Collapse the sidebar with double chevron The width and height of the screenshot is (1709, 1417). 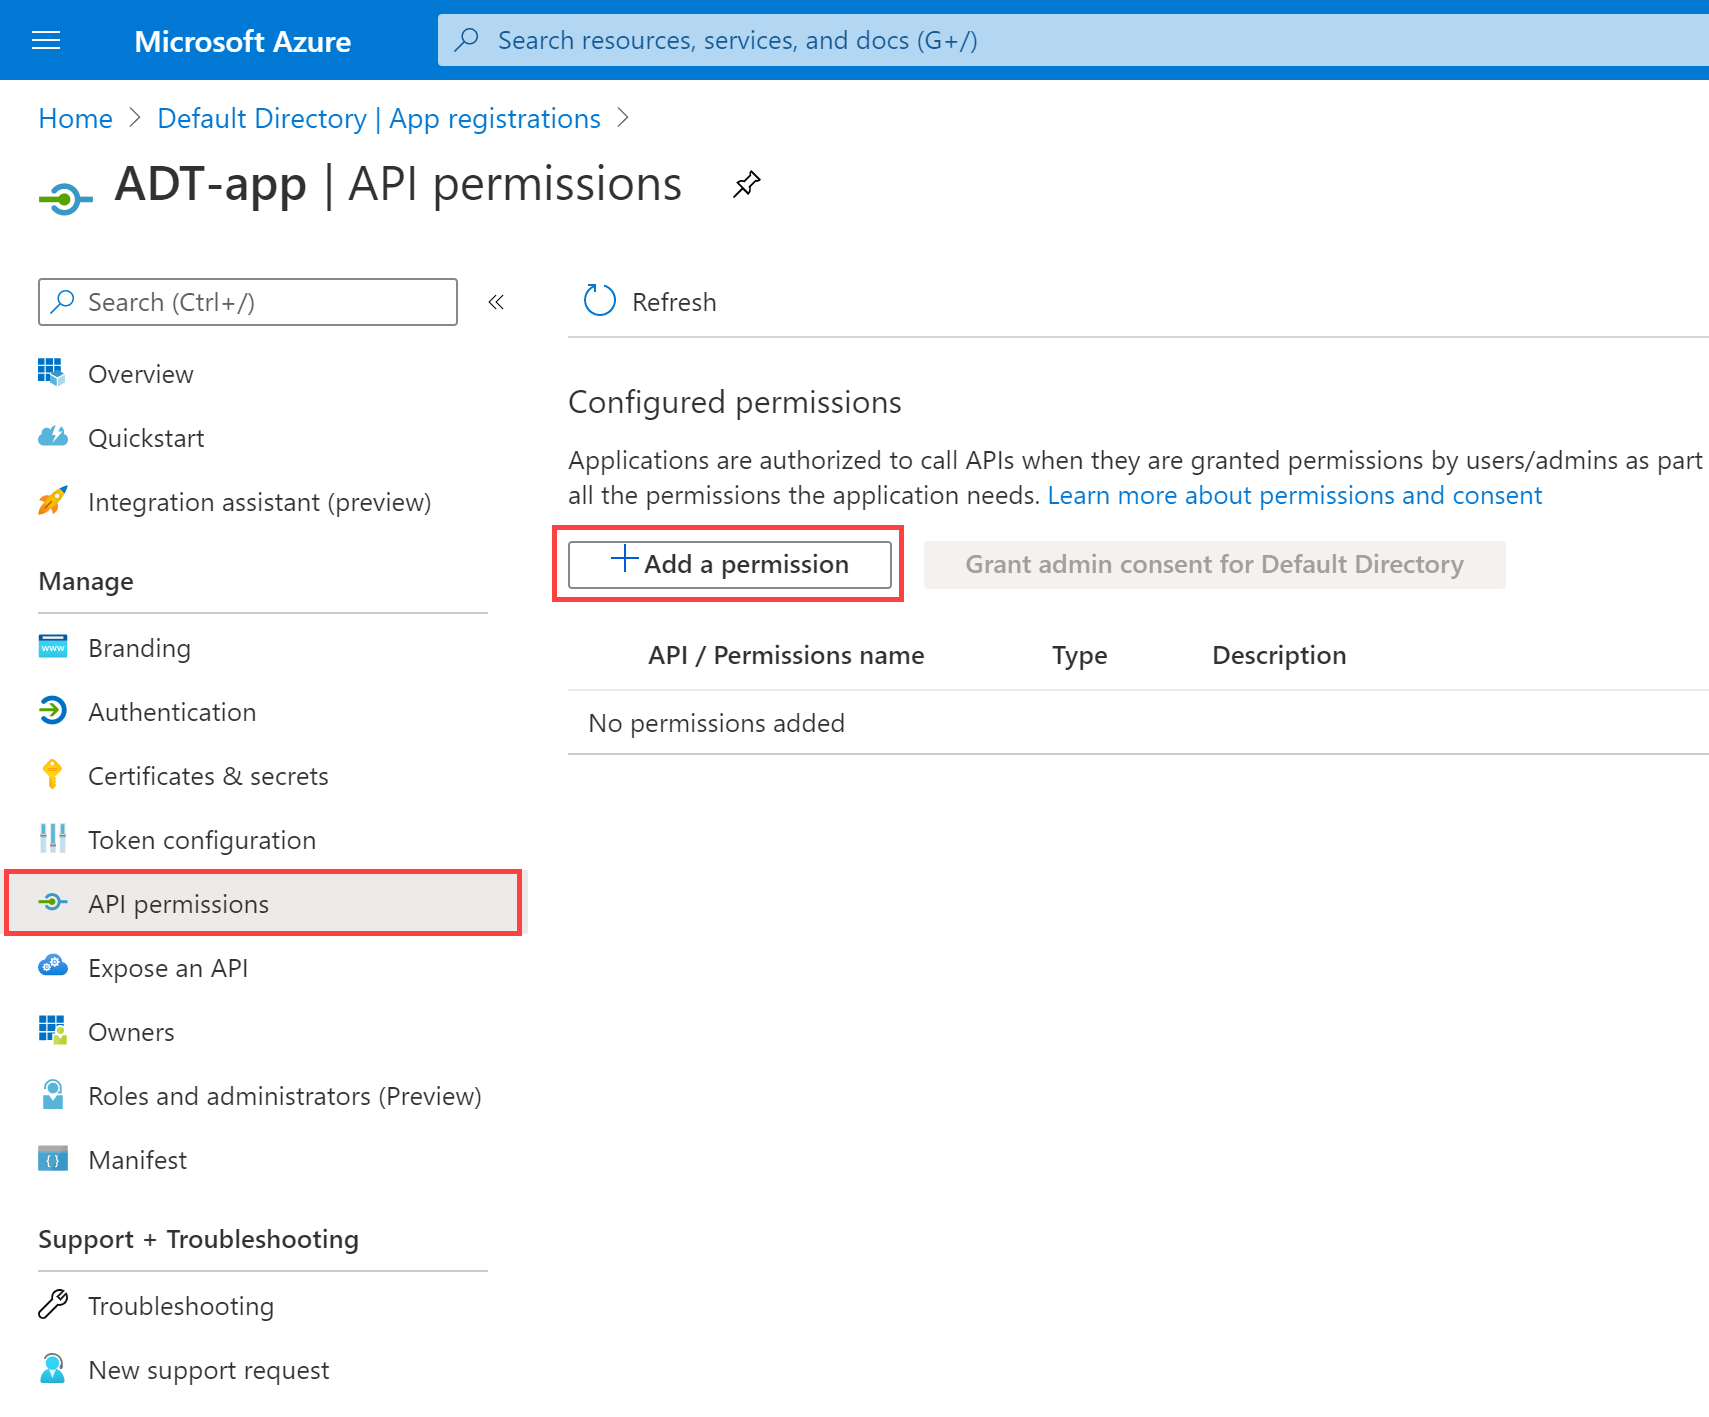pos(496,302)
